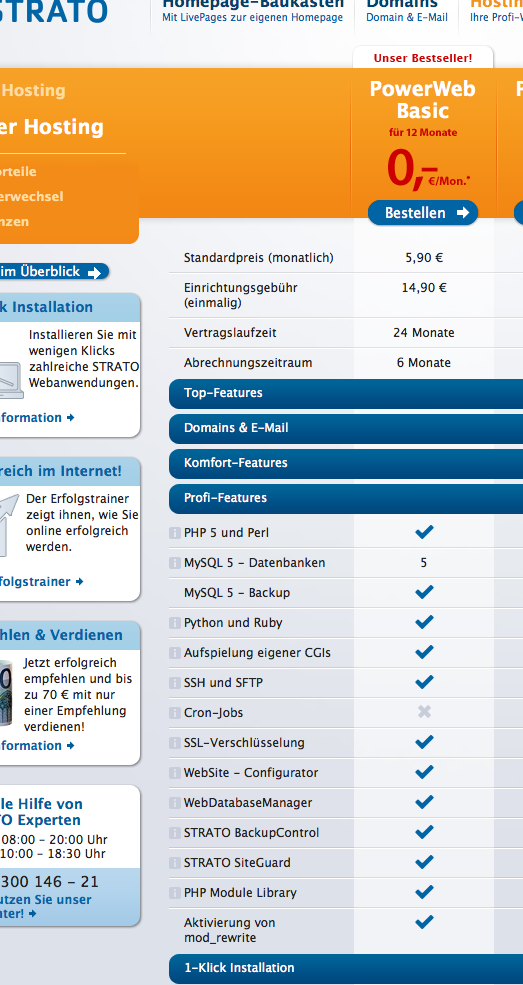
Task: Click info icon next to STRATO SiteGuard
Action: pos(175,863)
